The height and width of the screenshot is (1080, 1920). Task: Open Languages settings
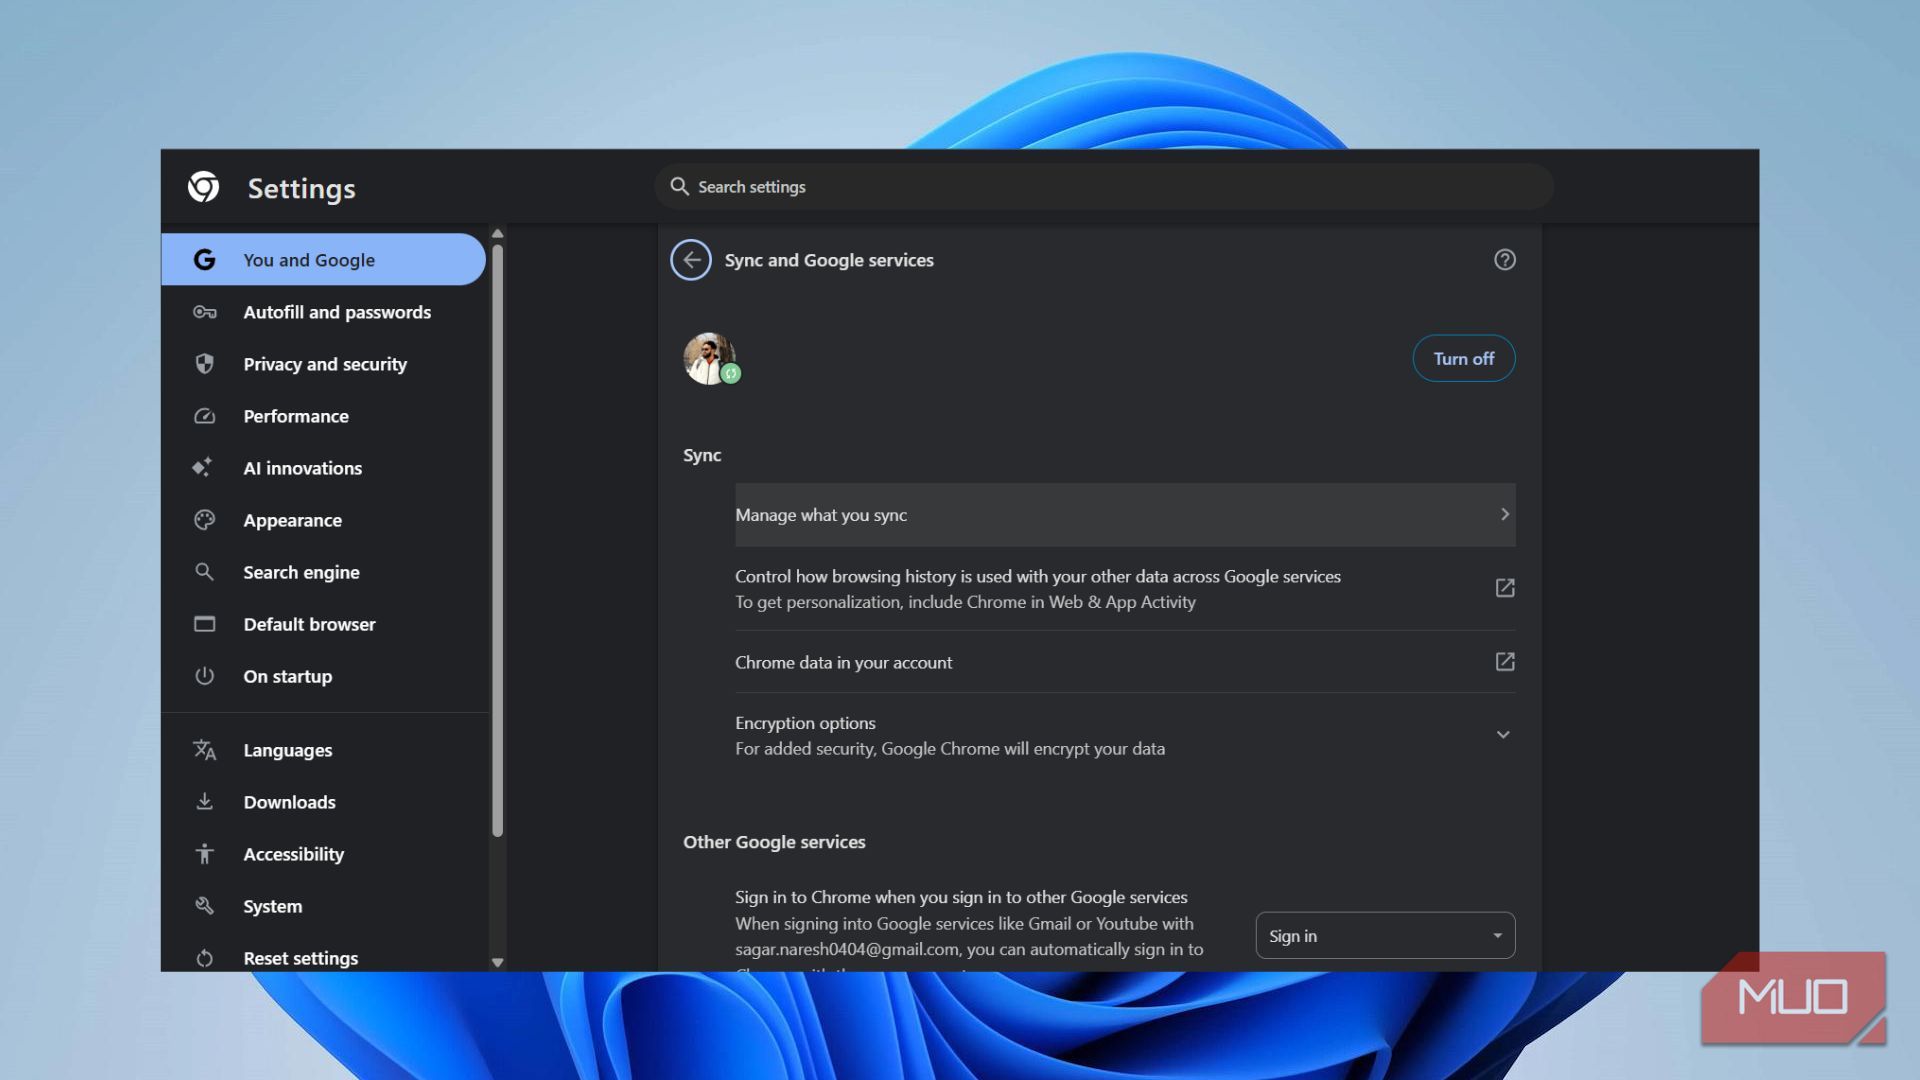pos(323,750)
